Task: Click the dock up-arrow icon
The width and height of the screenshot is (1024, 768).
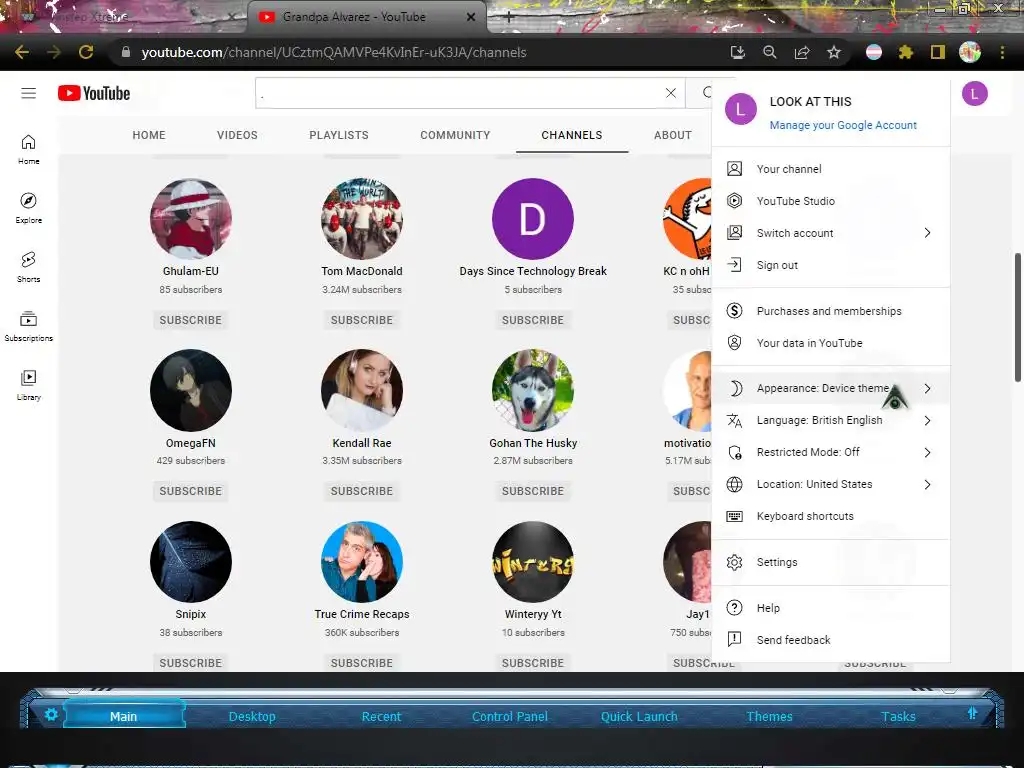Action: click(972, 713)
